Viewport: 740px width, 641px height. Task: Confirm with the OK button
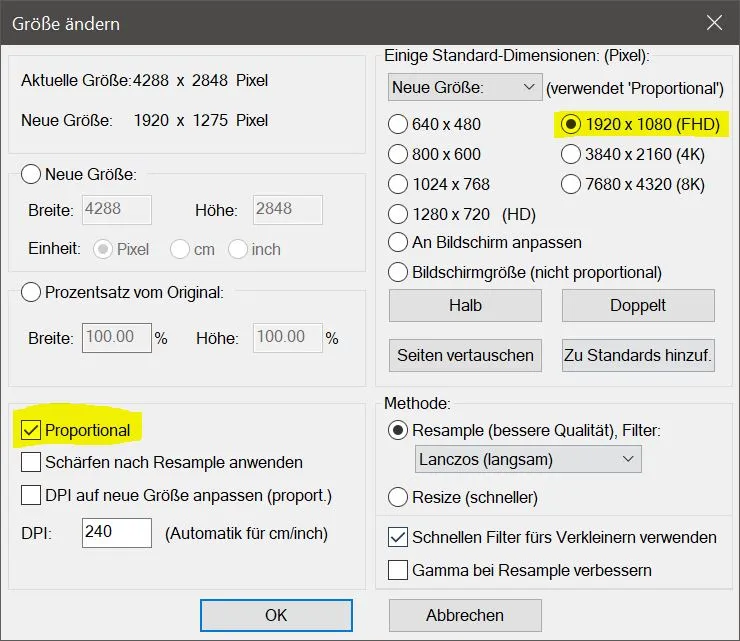coord(276,615)
